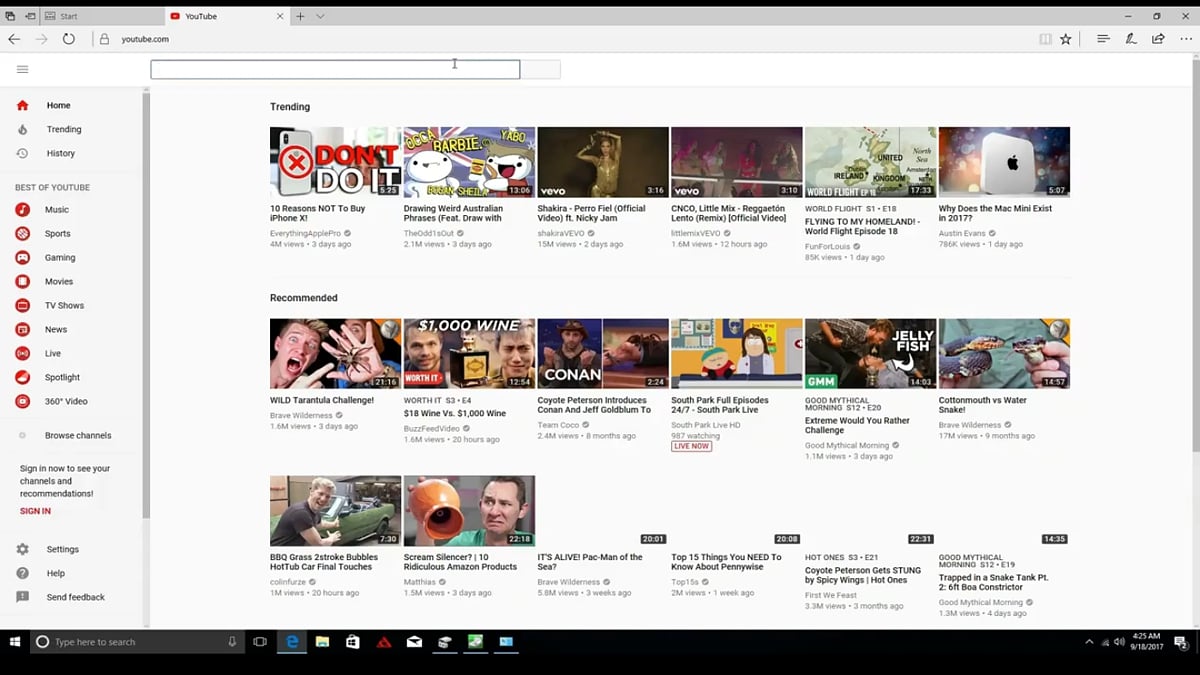
Task: Click the Live broadcast icon
Action: (22, 354)
